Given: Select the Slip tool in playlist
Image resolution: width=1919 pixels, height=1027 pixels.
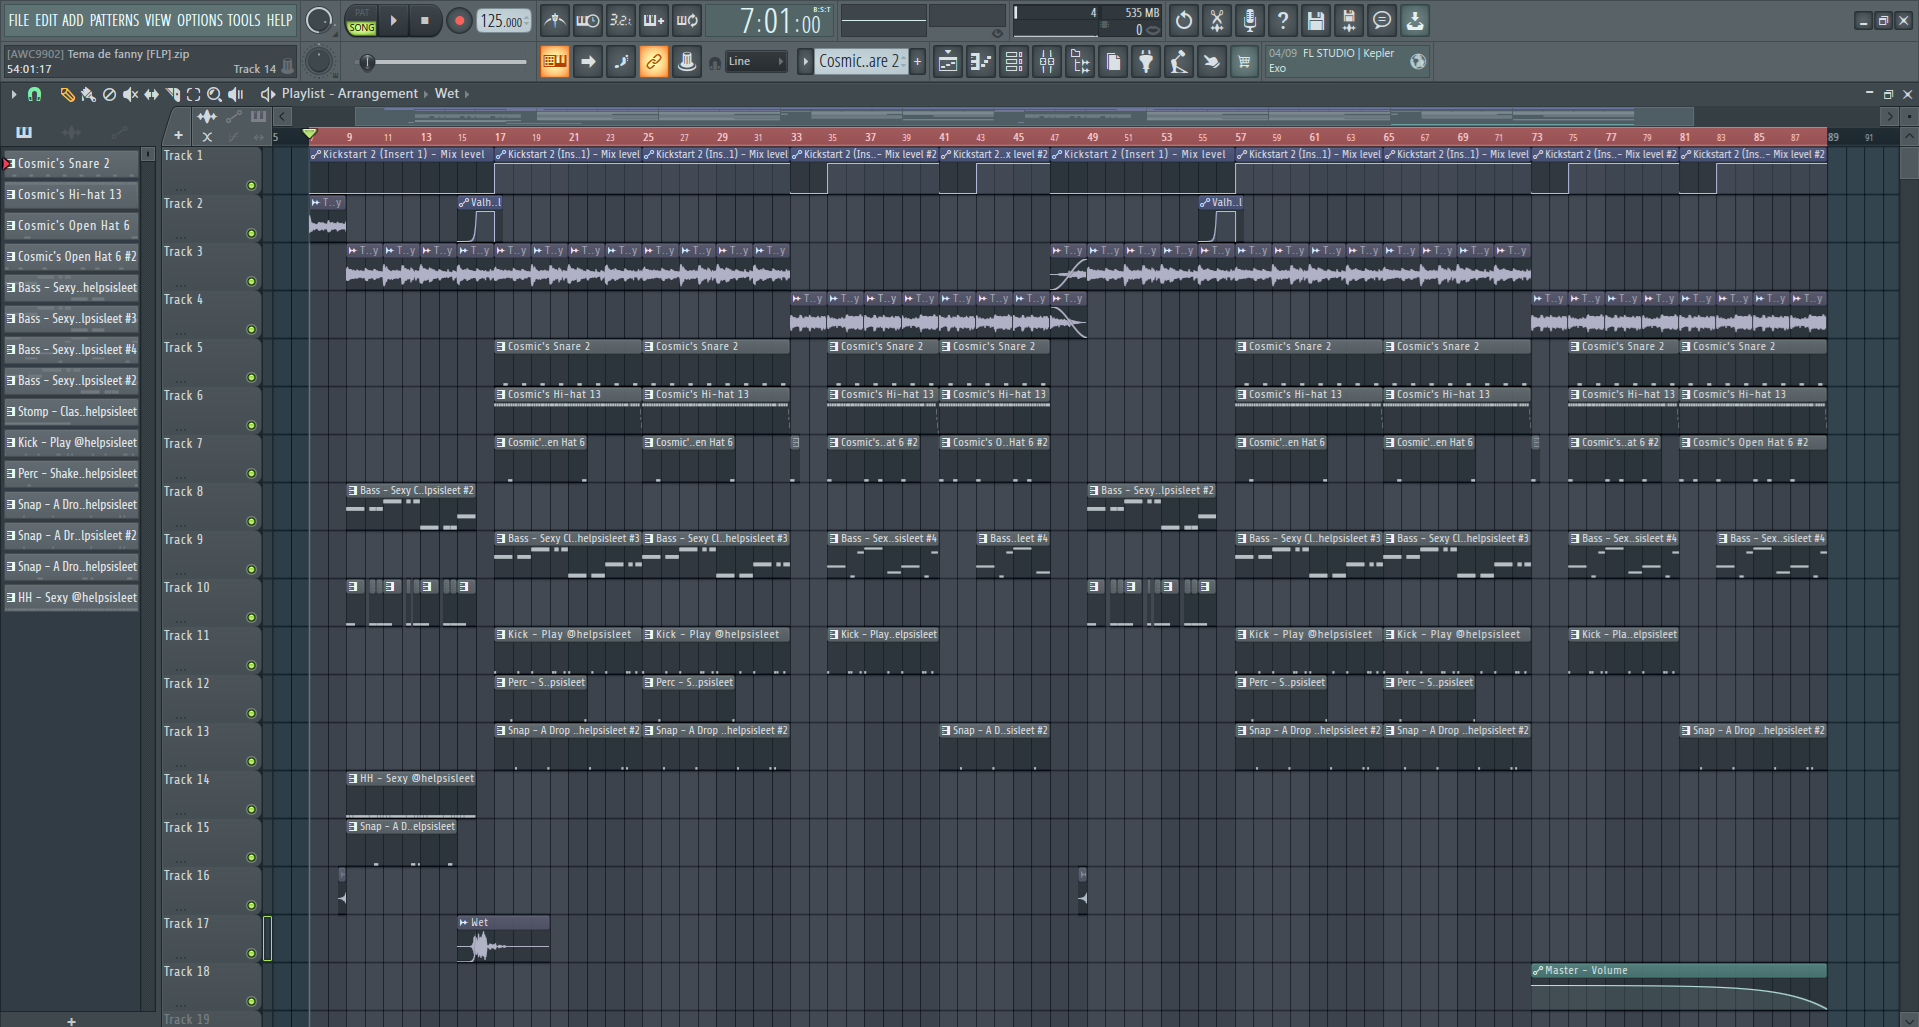Looking at the screenshot, I should coord(151,94).
